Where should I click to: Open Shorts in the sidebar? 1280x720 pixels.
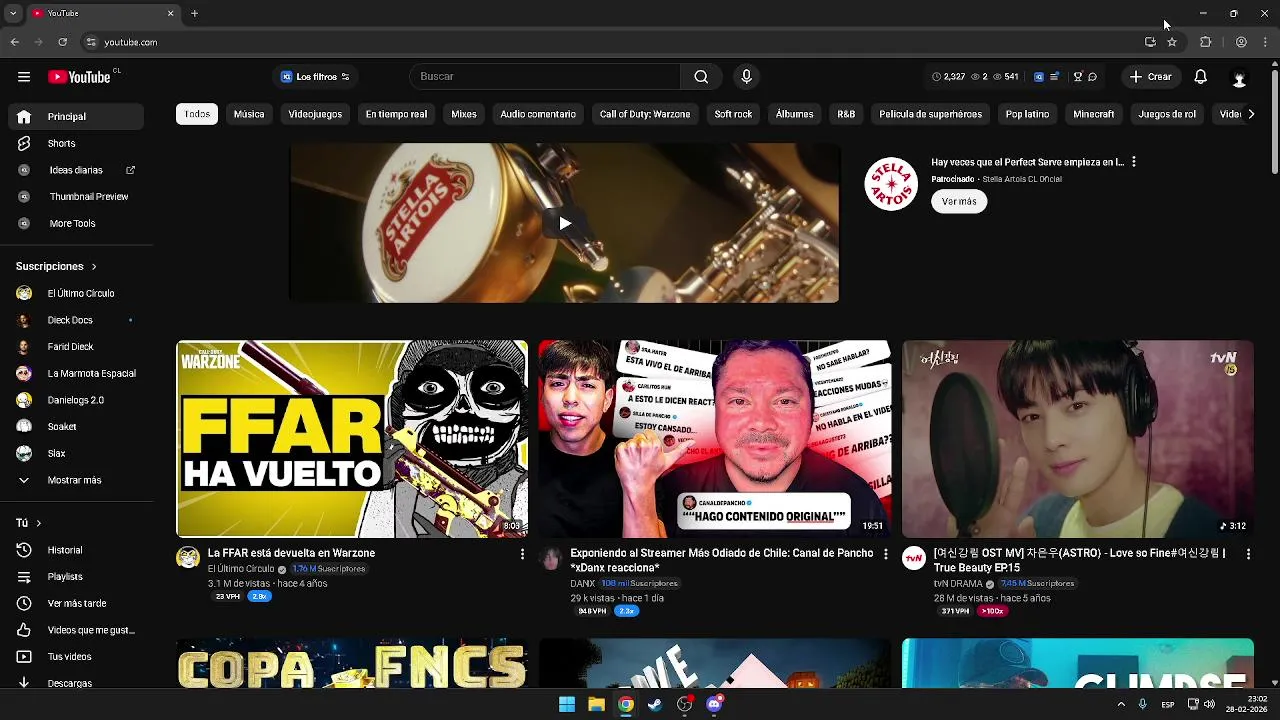pyautogui.click(x=75, y=143)
